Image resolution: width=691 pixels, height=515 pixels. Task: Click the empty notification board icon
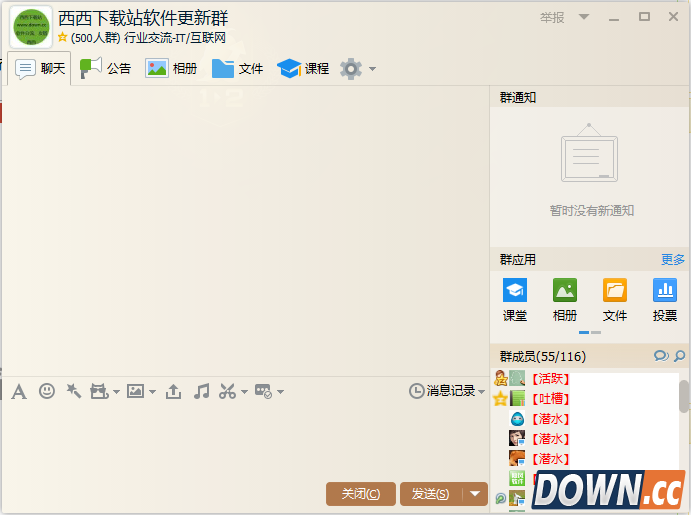click(589, 153)
